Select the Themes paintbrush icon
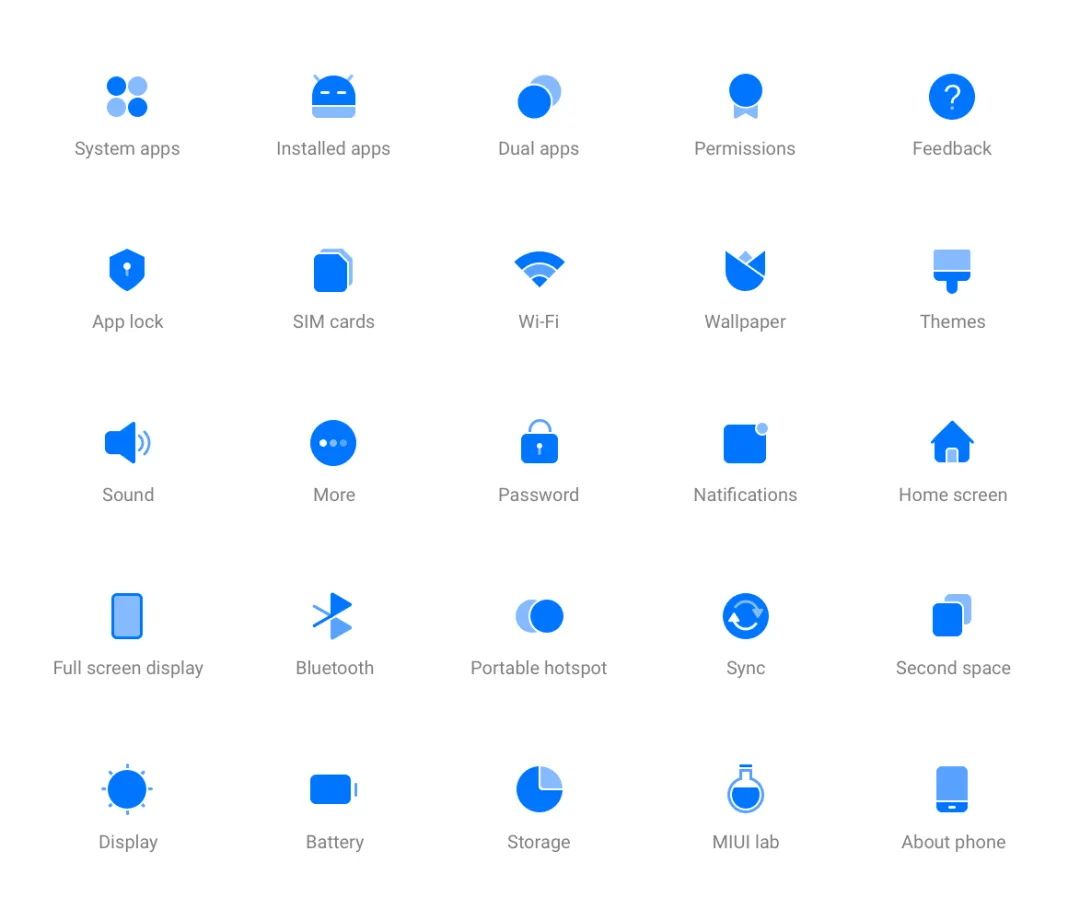 (x=952, y=271)
